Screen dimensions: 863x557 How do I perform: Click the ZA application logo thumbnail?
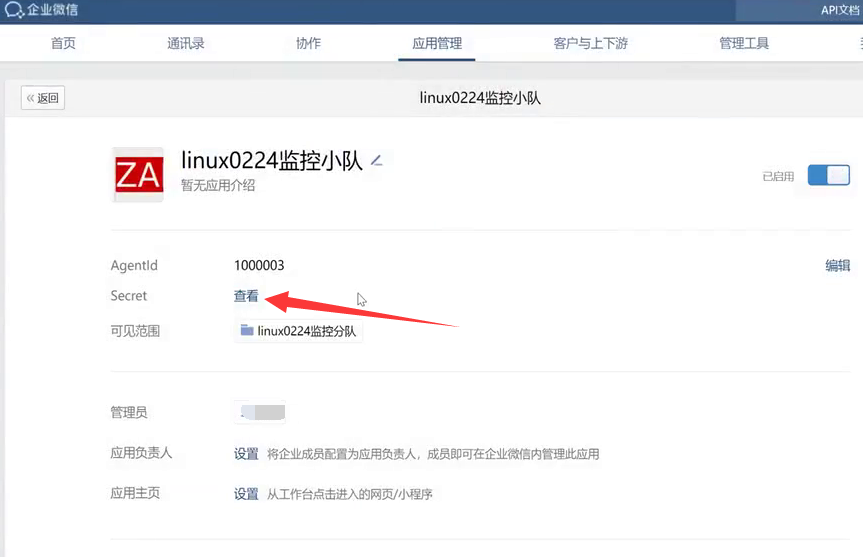point(138,174)
